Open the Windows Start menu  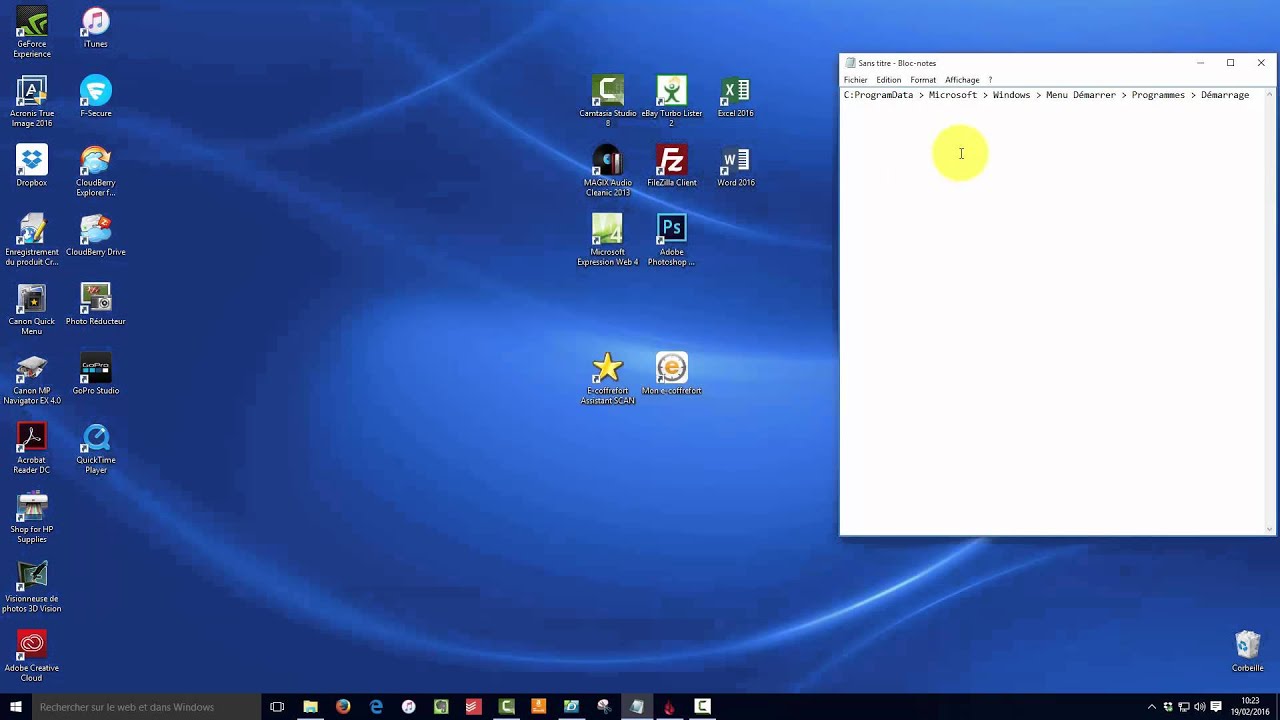pos(15,707)
